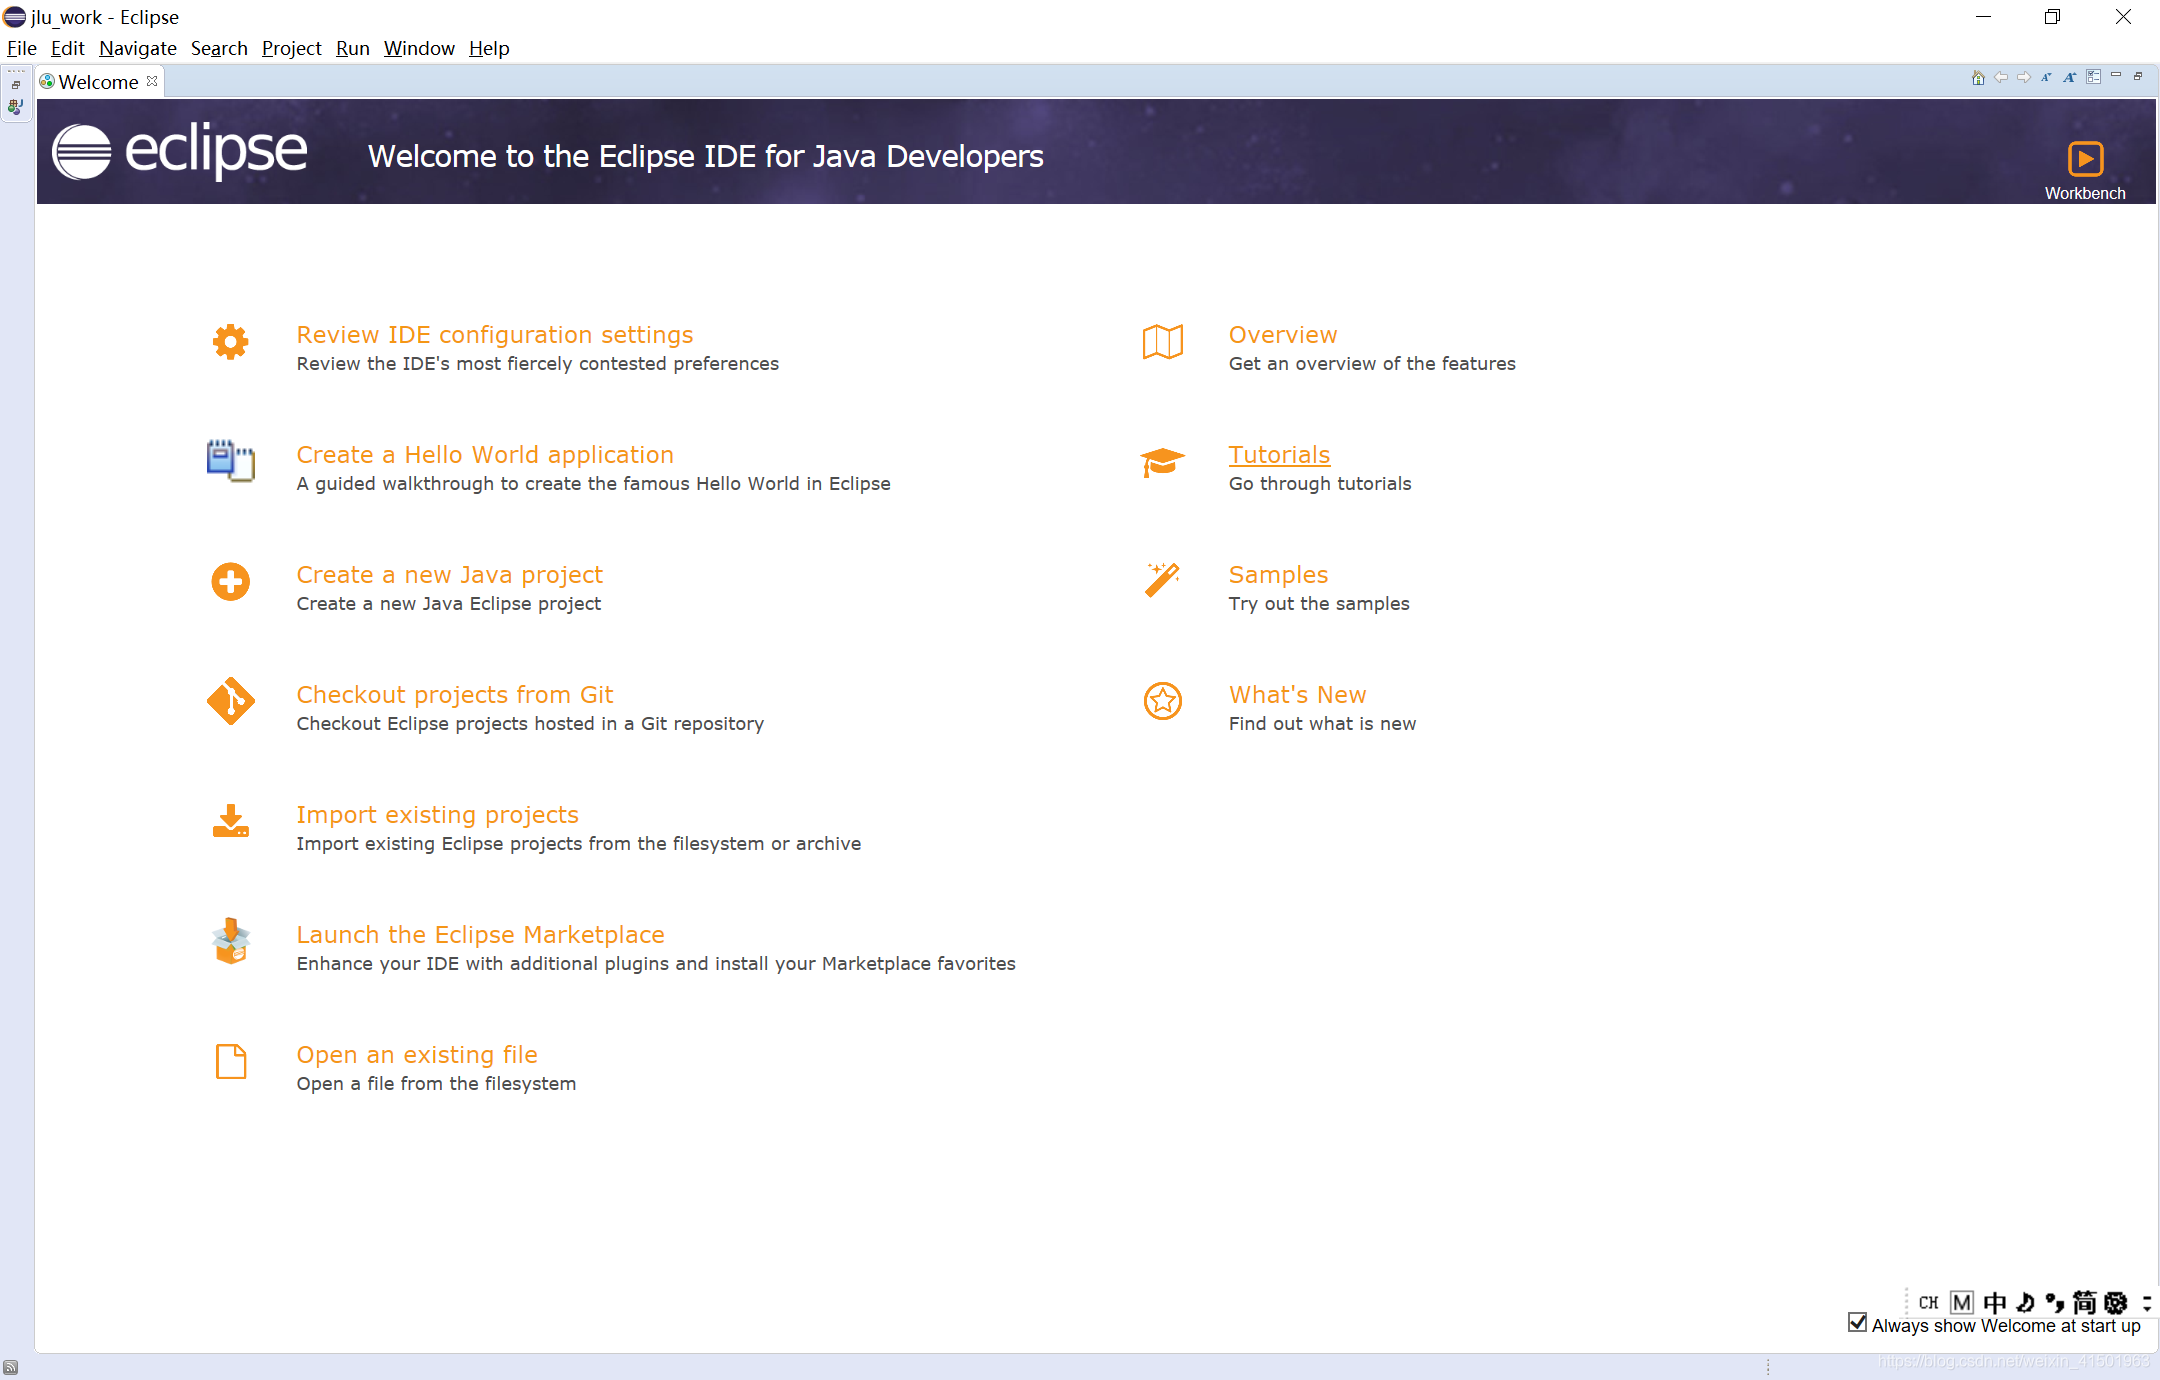
Task: Click the text 'Find out what is new'
Action: (1322, 723)
